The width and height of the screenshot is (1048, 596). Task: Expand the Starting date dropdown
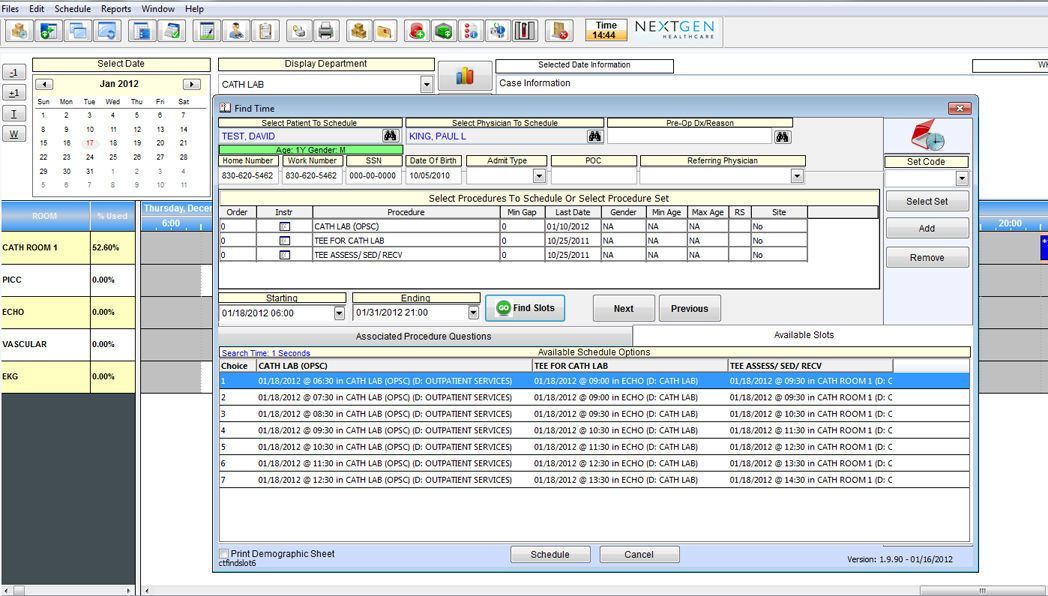[x=339, y=313]
